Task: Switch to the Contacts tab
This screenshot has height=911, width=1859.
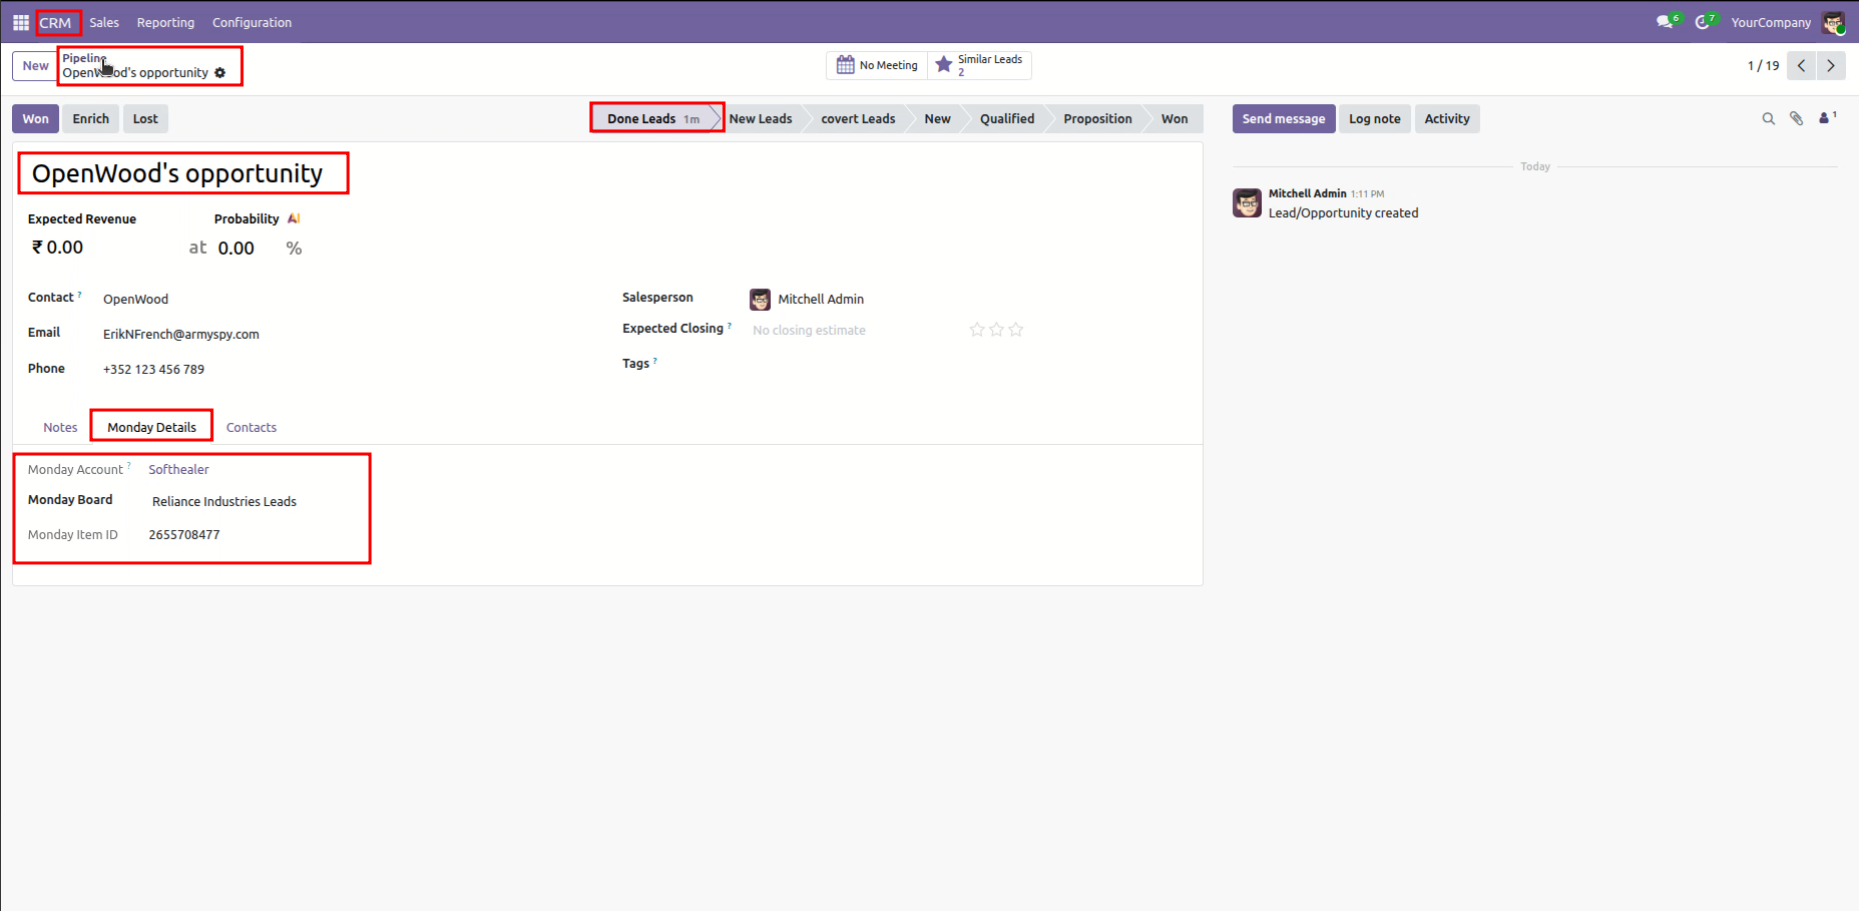Action: tap(251, 427)
